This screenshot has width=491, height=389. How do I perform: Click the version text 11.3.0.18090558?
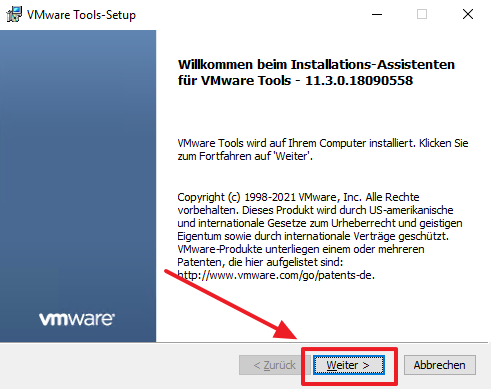click(359, 81)
